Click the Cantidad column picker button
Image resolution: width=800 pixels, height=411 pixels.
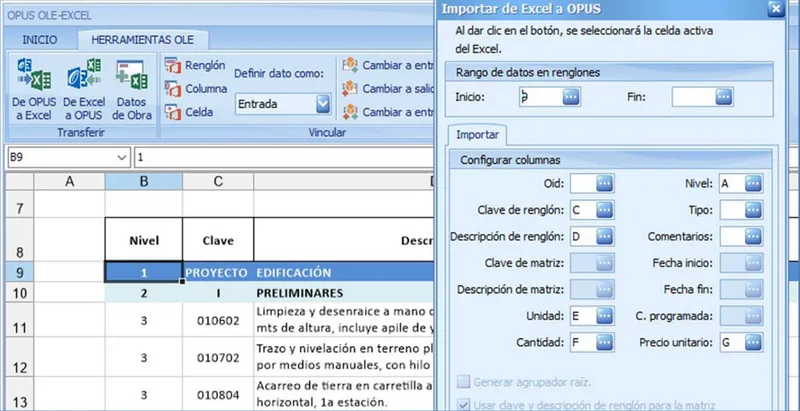(x=605, y=342)
